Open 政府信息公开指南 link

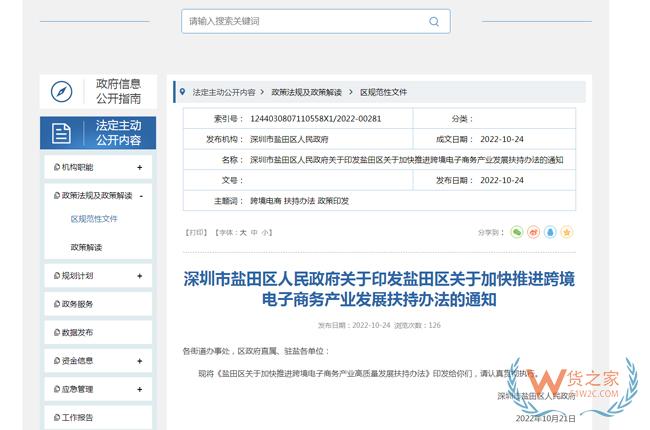[x=118, y=91]
